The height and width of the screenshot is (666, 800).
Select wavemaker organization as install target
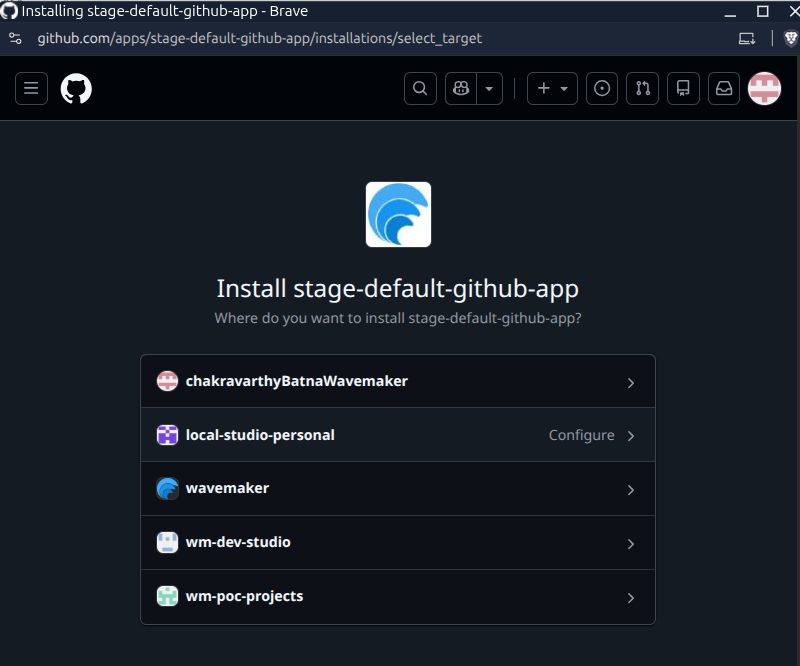(398, 489)
